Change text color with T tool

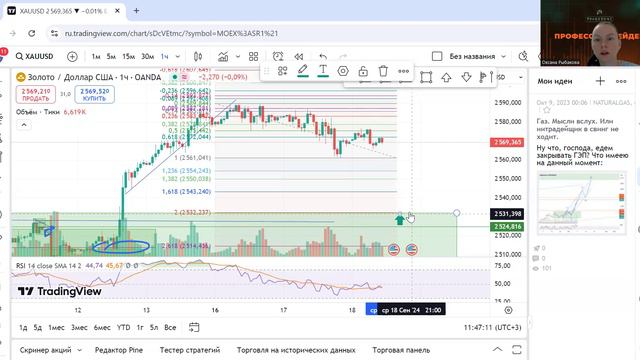click(x=323, y=71)
